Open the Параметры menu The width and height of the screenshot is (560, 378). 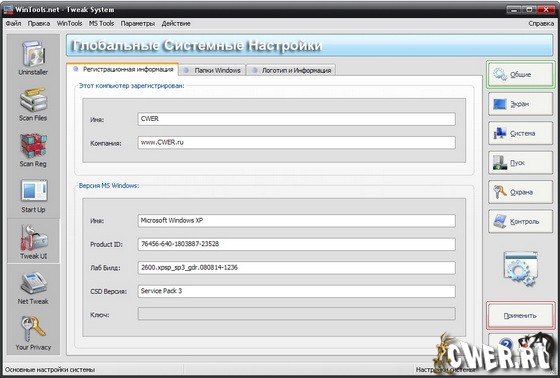pyautogui.click(x=138, y=23)
